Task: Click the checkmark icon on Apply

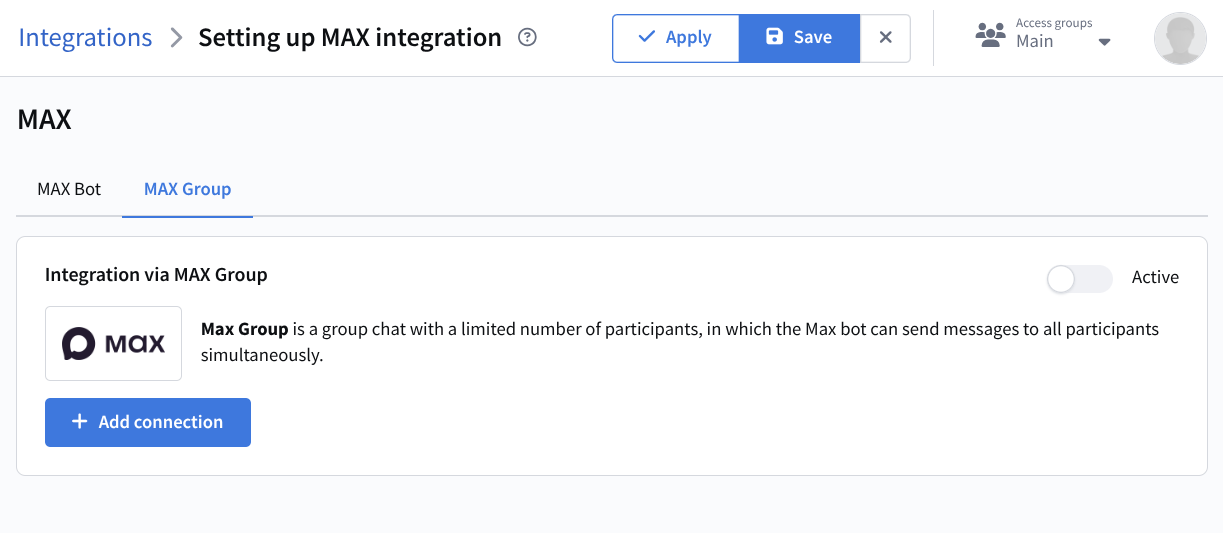Action: pos(646,37)
